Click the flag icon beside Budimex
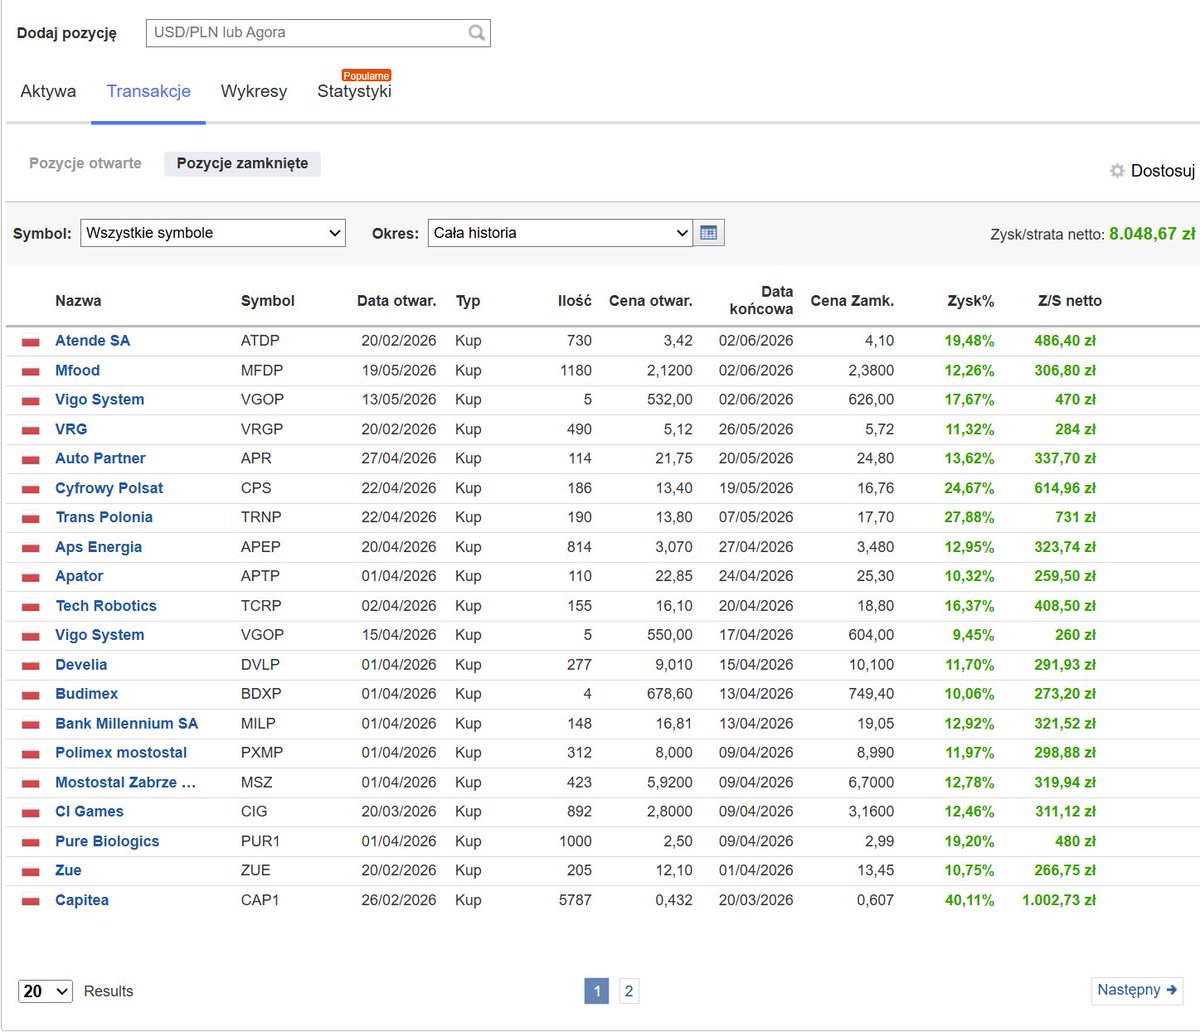The height and width of the screenshot is (1032, 1200). pyautogui.click(x=31, y=695)
